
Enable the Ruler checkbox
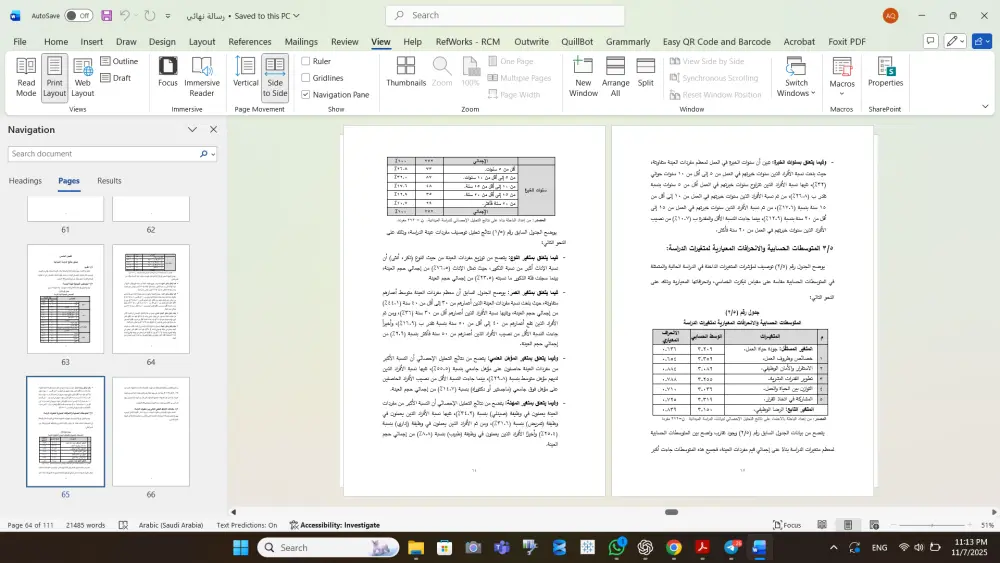305,61
